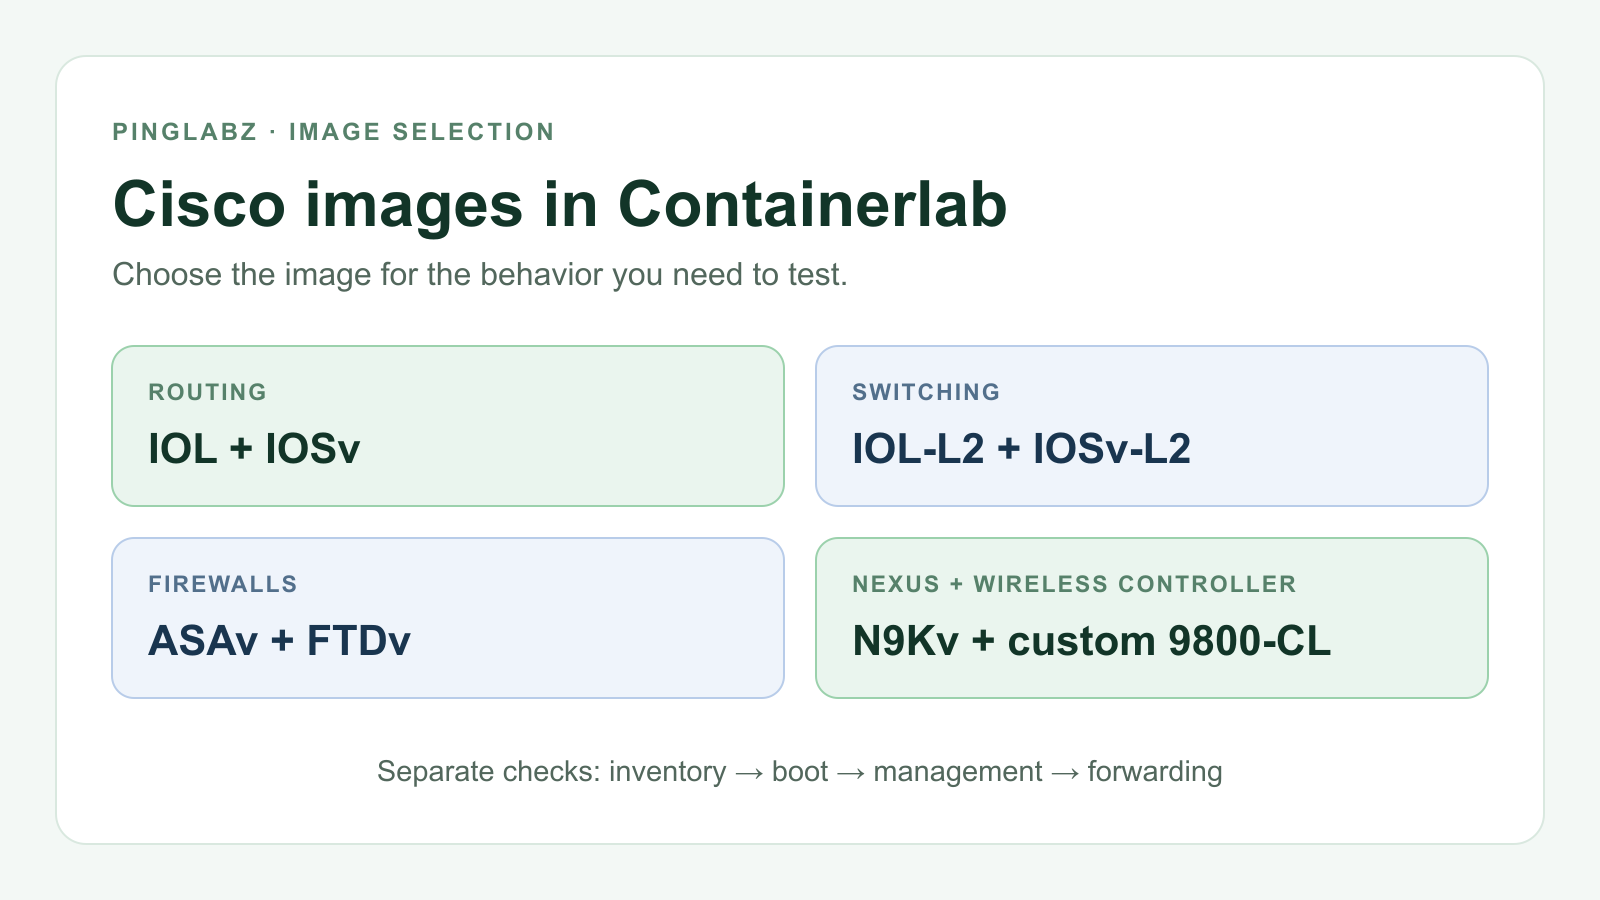The image size is (1600, 900).
Task: Select the FIREWALLS card label
Action: (x=223, y=584)
